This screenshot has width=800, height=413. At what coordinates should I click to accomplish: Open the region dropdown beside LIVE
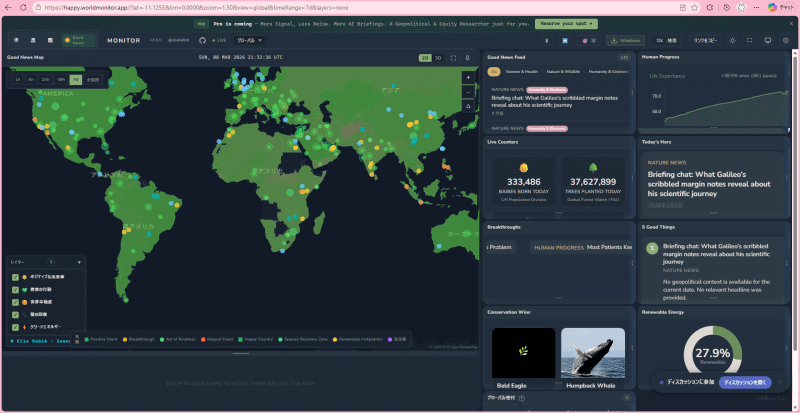tap(248, 40)
